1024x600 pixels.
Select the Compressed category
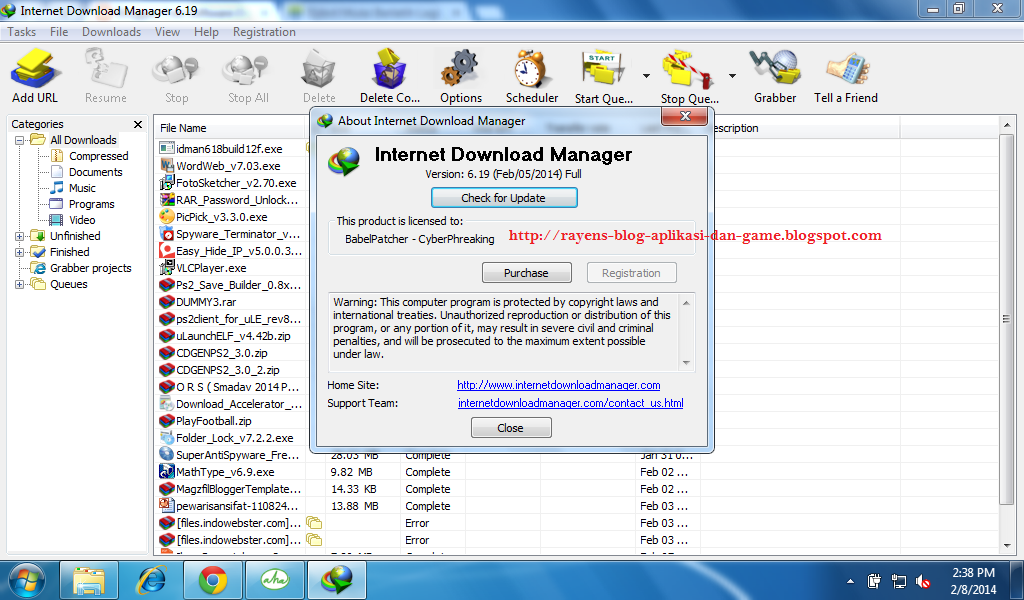pyautogui.click(x=99, y=156)
